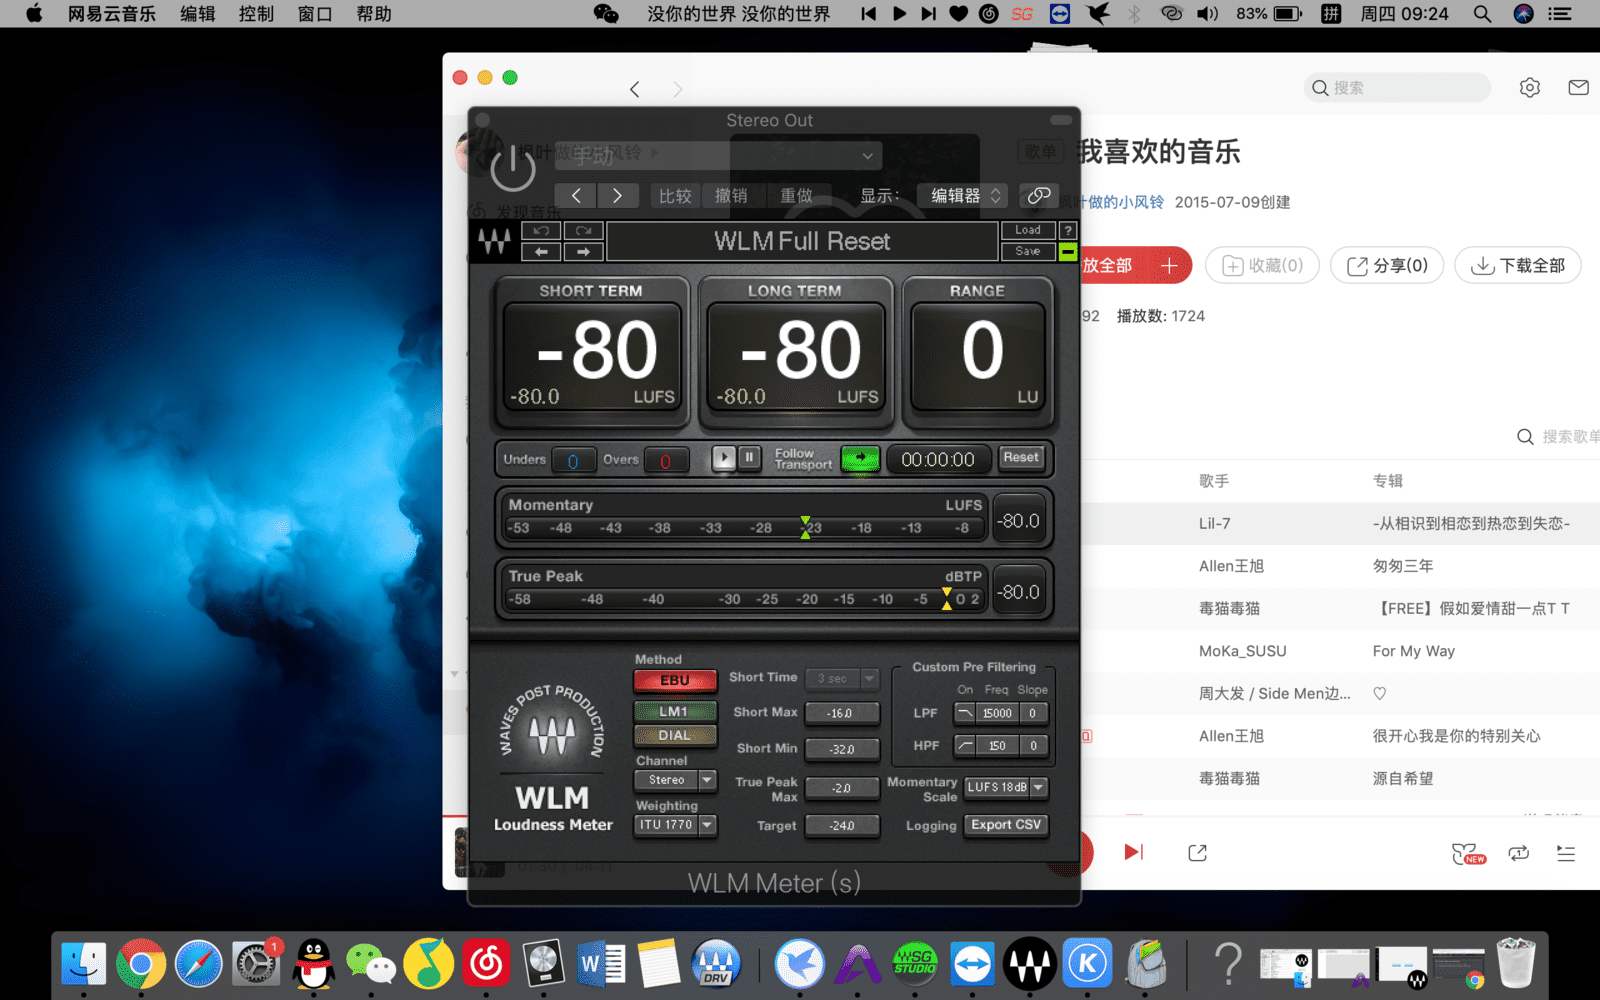Click the Export CSV button
Image resolution: width=1600 pixels, height=1000 pixels.
[x=1006, y=825]
